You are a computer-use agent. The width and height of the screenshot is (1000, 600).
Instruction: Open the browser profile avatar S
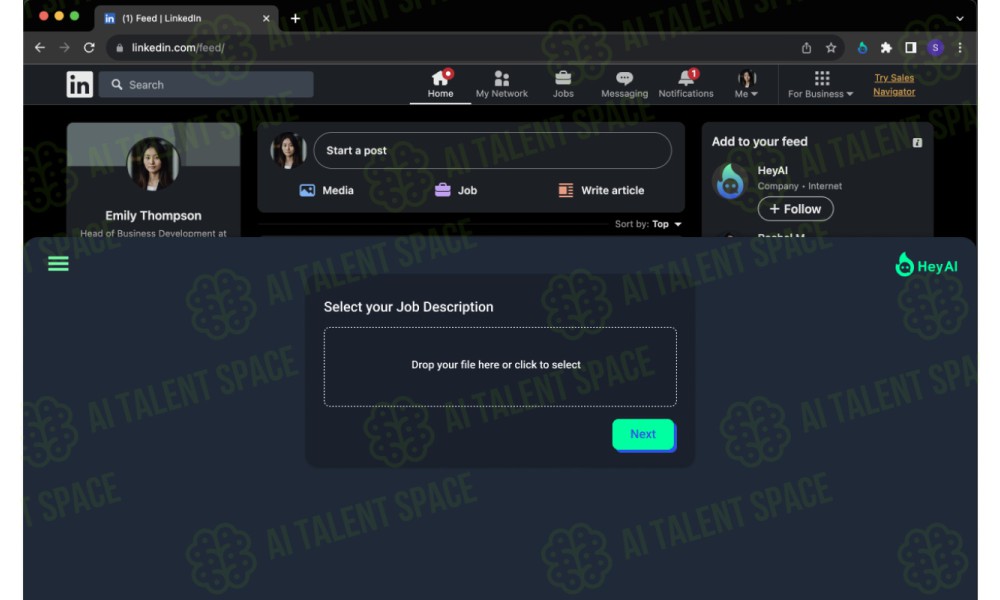tap(936, 48)
